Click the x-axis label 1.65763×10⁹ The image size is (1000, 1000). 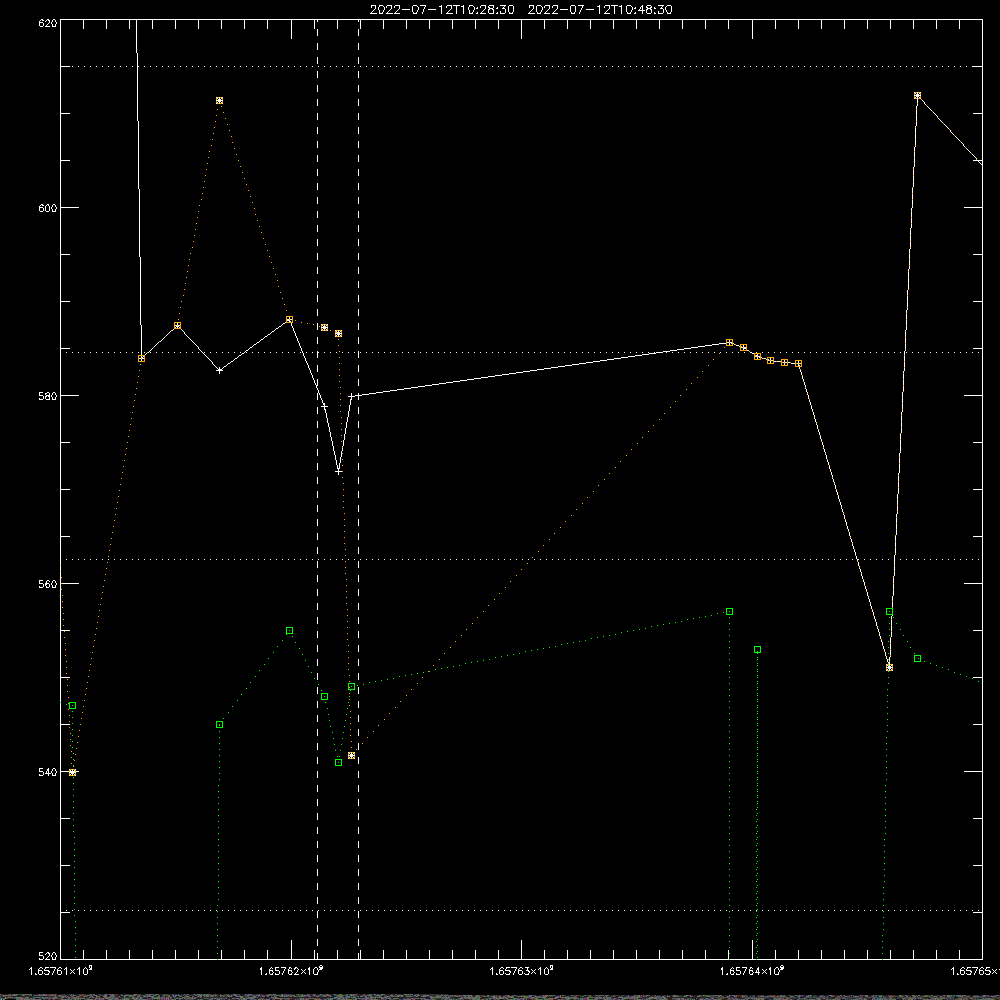point(522,971)
